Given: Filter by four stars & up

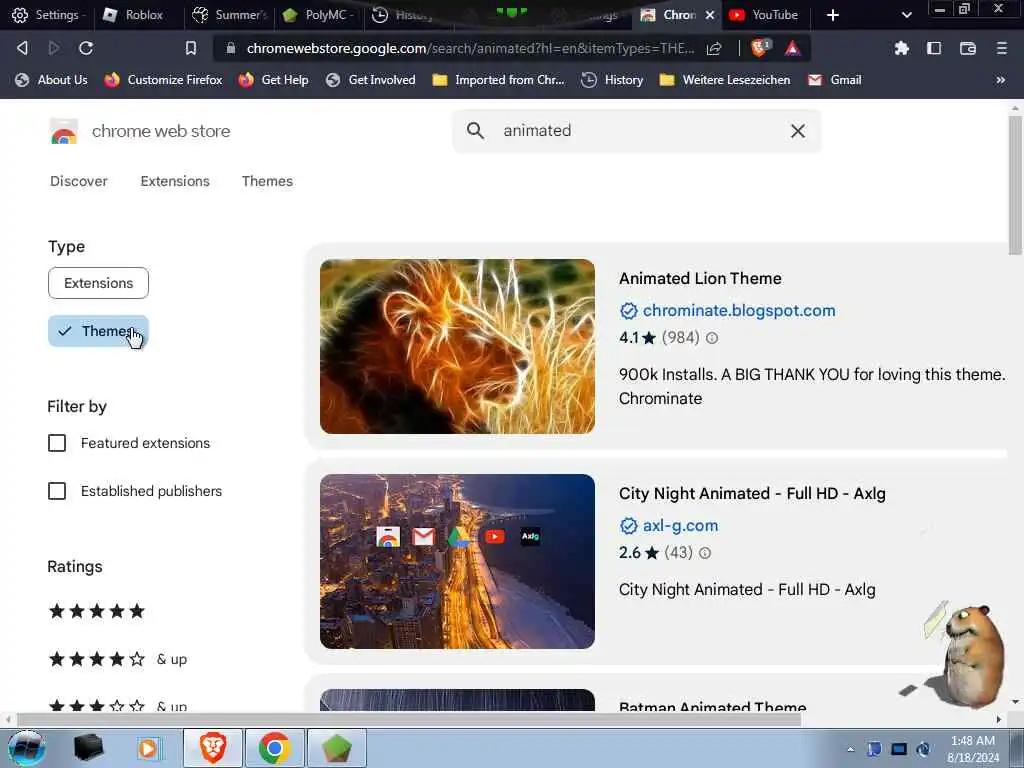Looking at the screenshot, I should pyautogui.click(x=118, y=659).
